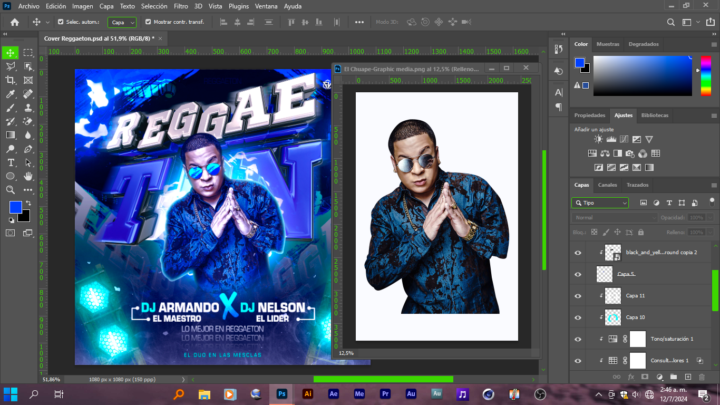Select the Move tool
Screen dimensions: 720x405
[x=10, y=53]
